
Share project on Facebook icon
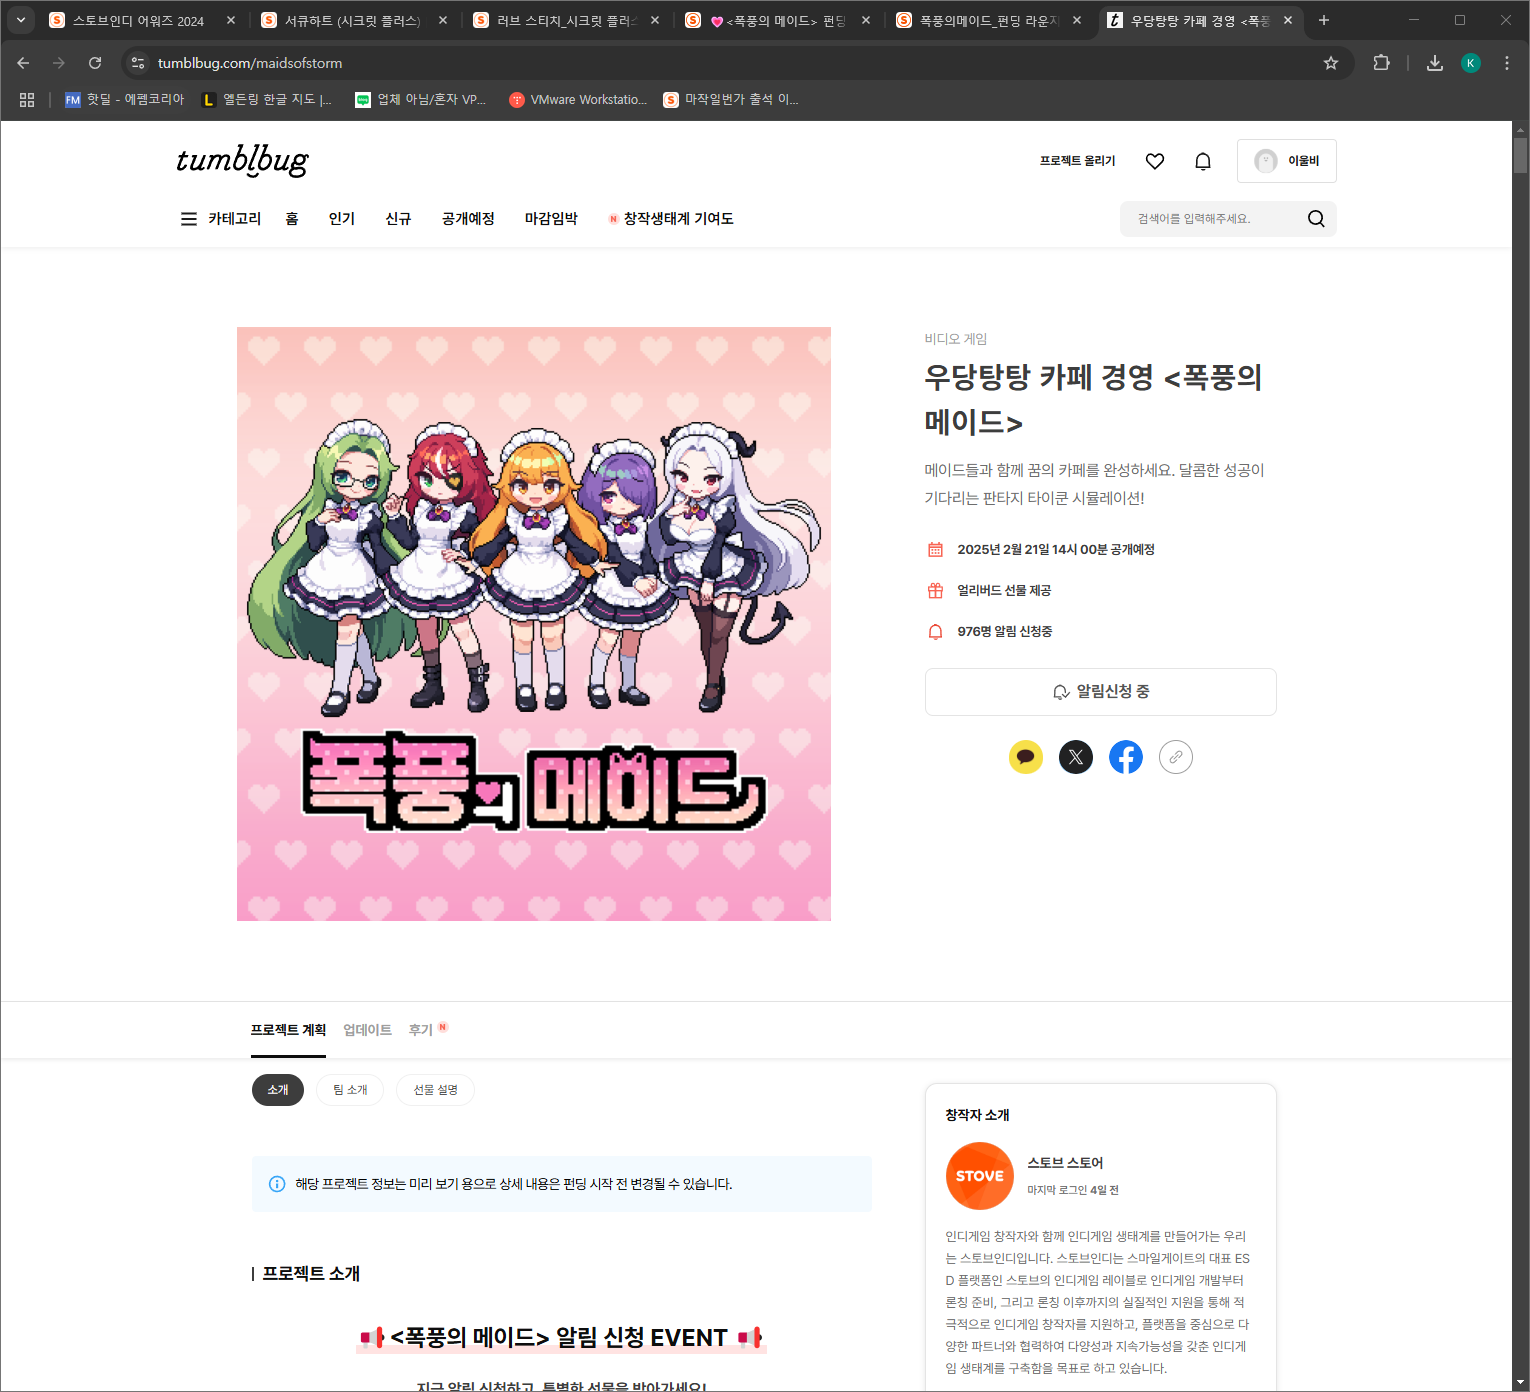[1126, 757]
